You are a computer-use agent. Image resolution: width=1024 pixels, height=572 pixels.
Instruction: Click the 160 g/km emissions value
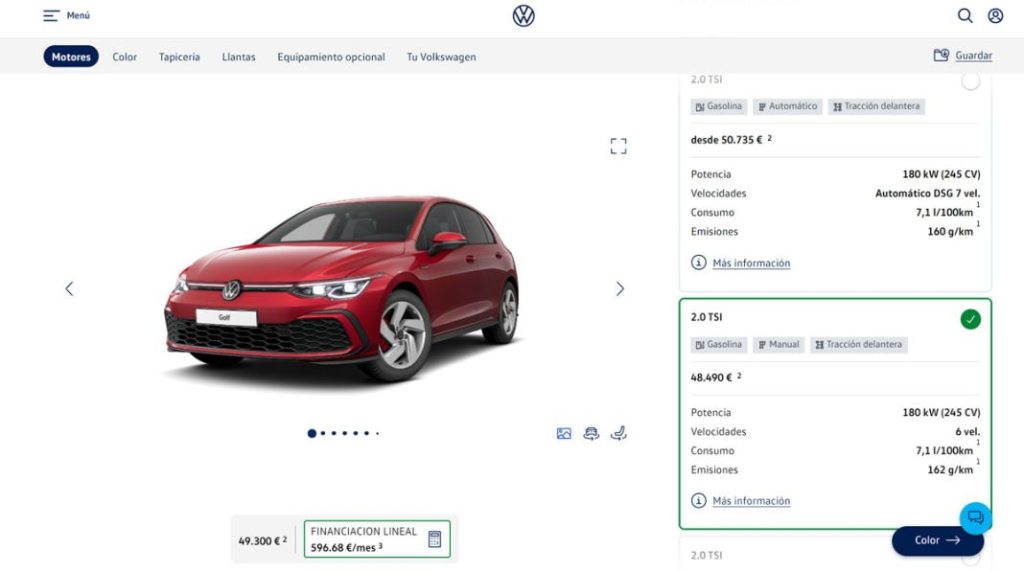(950, 231)
